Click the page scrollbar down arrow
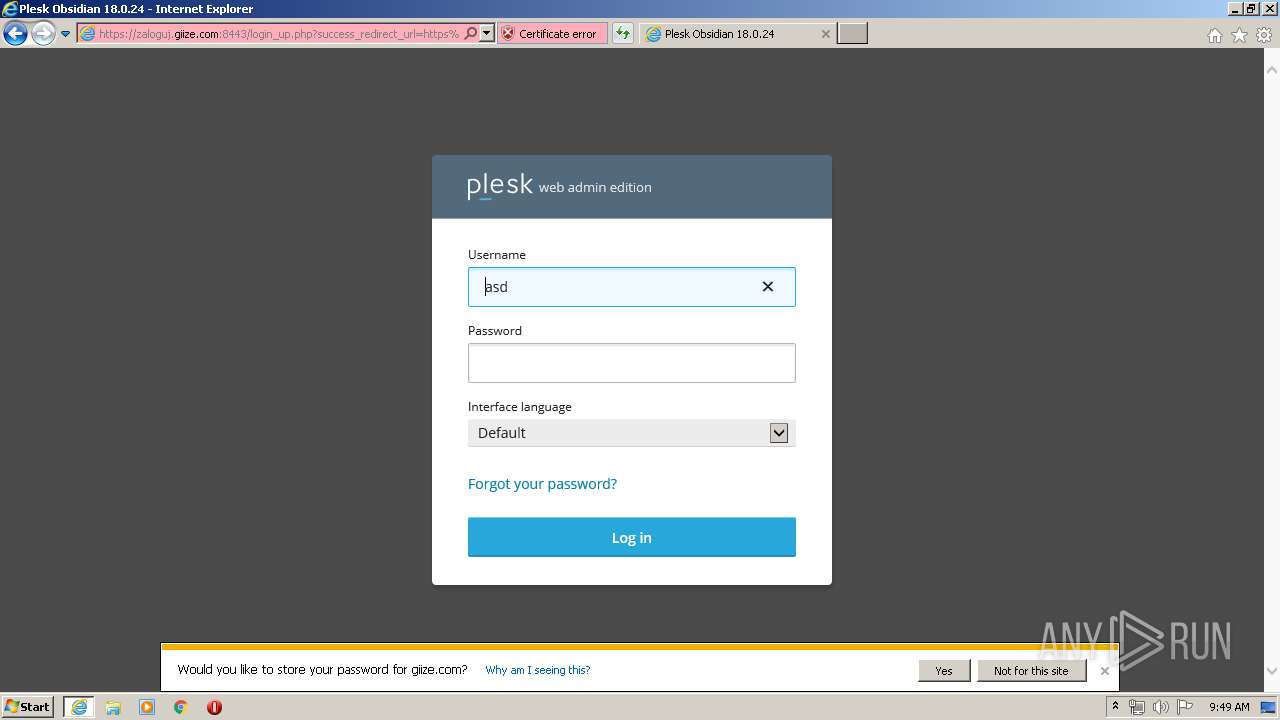The width and height of the screenshot is (1280, 720). [1272, 672]
